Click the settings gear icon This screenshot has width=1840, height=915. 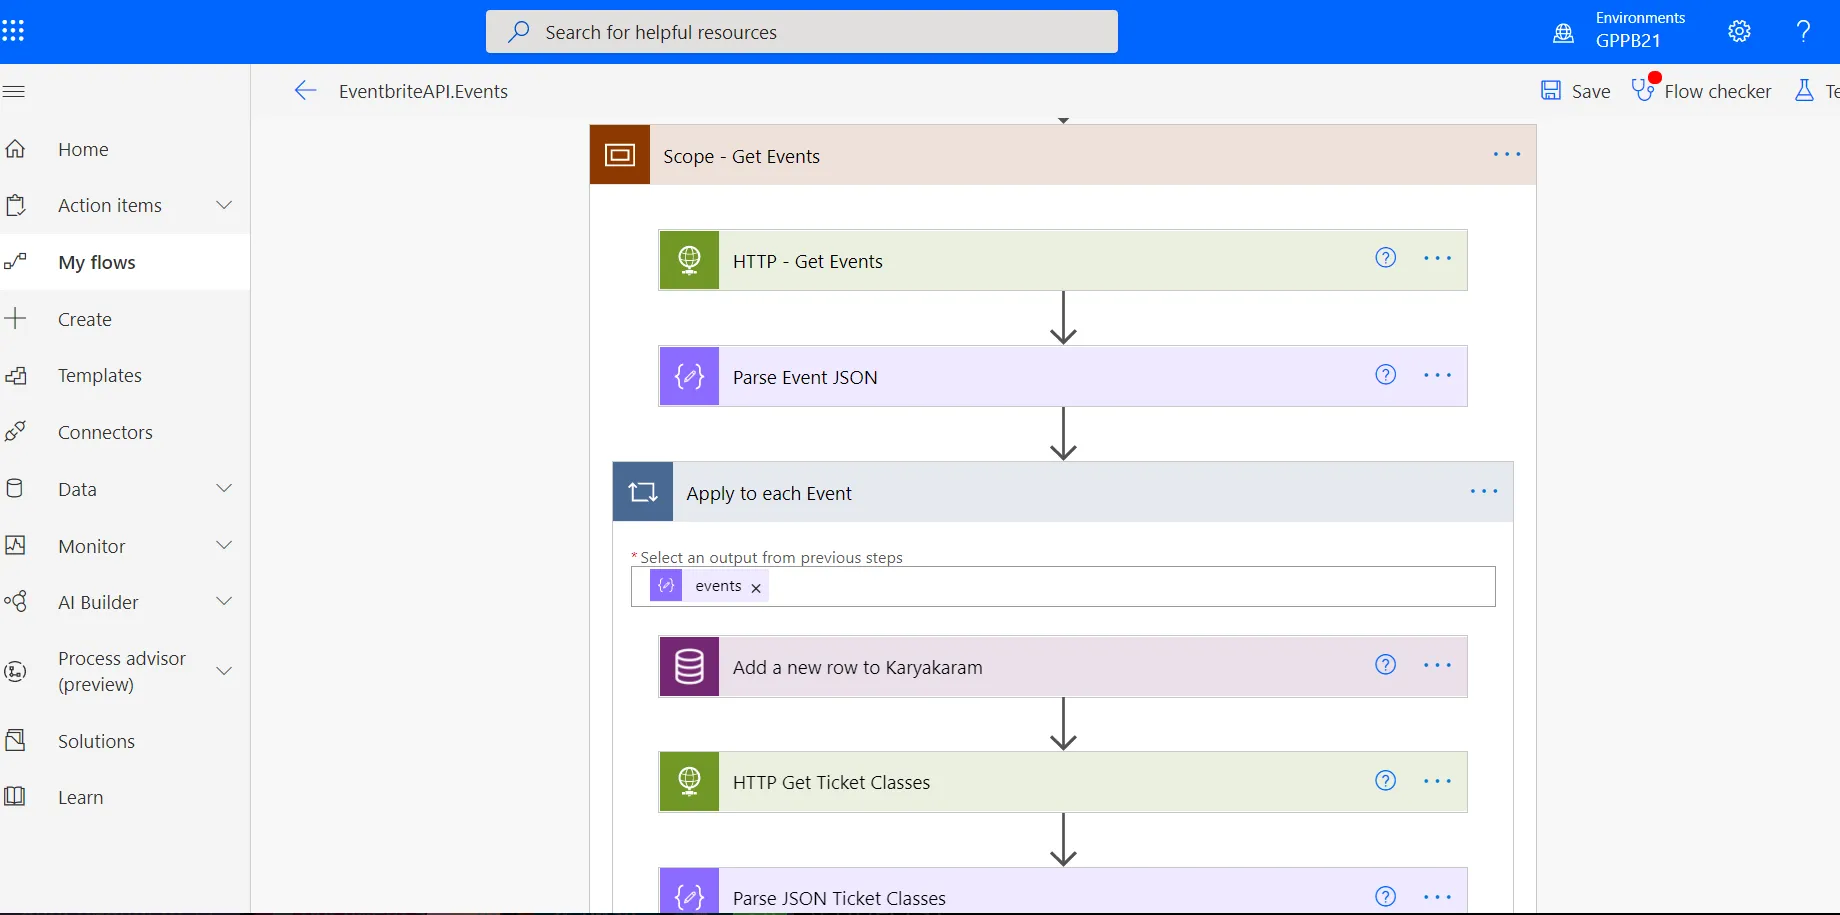[1739, 31]
